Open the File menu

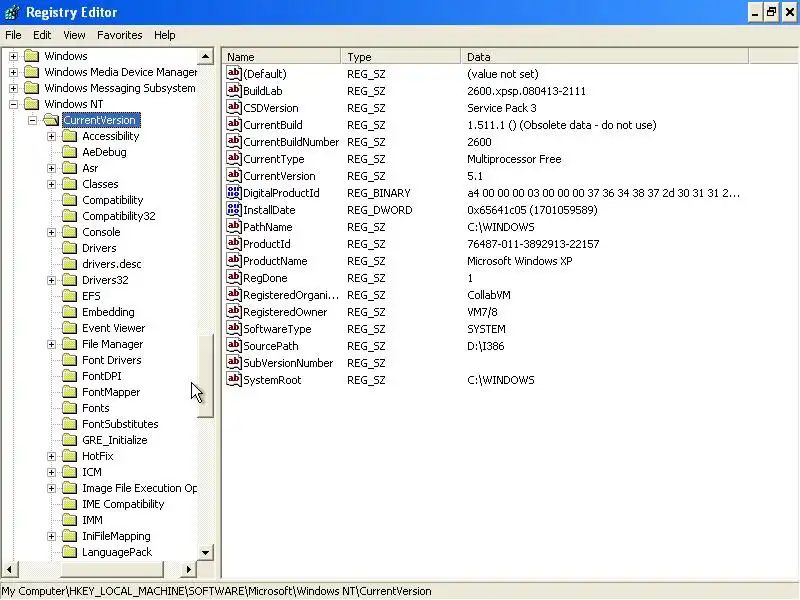[x=13, y=35]
